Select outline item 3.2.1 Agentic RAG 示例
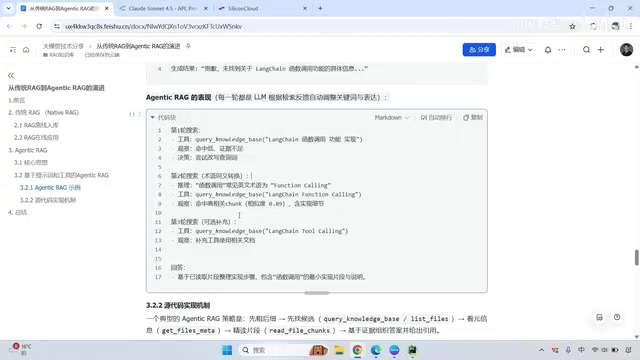The width and height of the screenshot is (640, 360). 50,188
